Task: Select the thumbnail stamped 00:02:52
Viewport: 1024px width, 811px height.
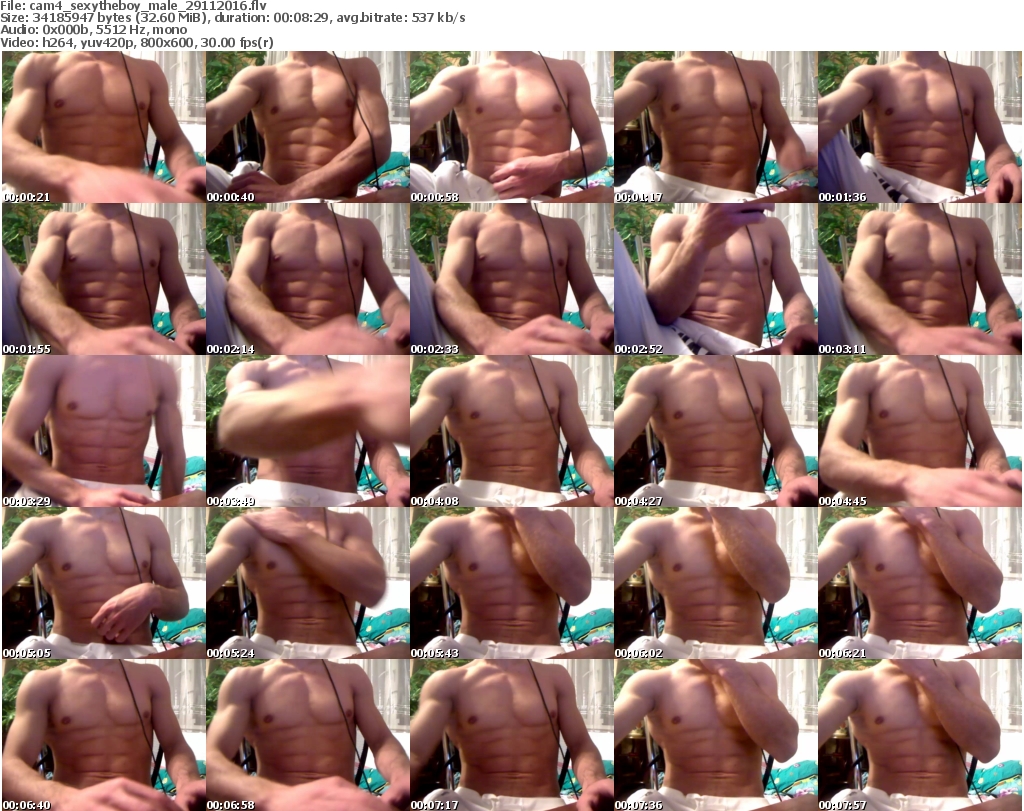Action: pyautogui.click(x=716, y=279)
